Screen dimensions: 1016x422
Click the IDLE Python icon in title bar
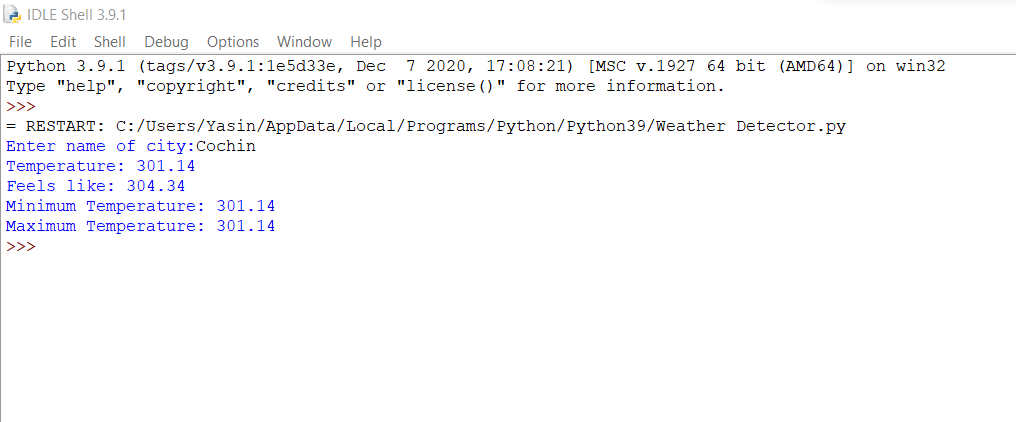point(12,14)
